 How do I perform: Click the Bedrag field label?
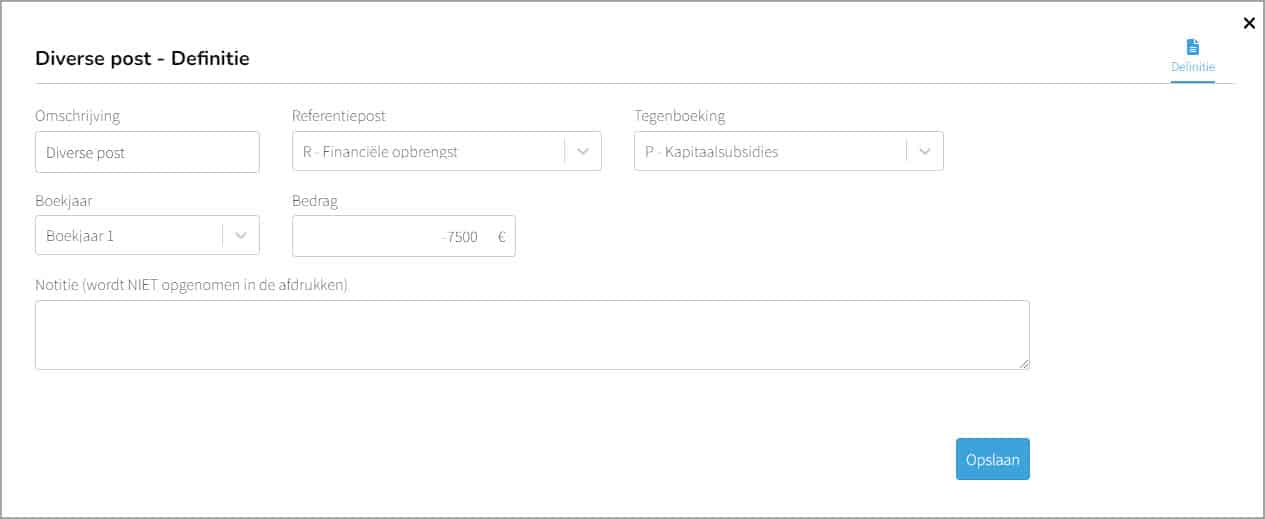coord(315,200)
